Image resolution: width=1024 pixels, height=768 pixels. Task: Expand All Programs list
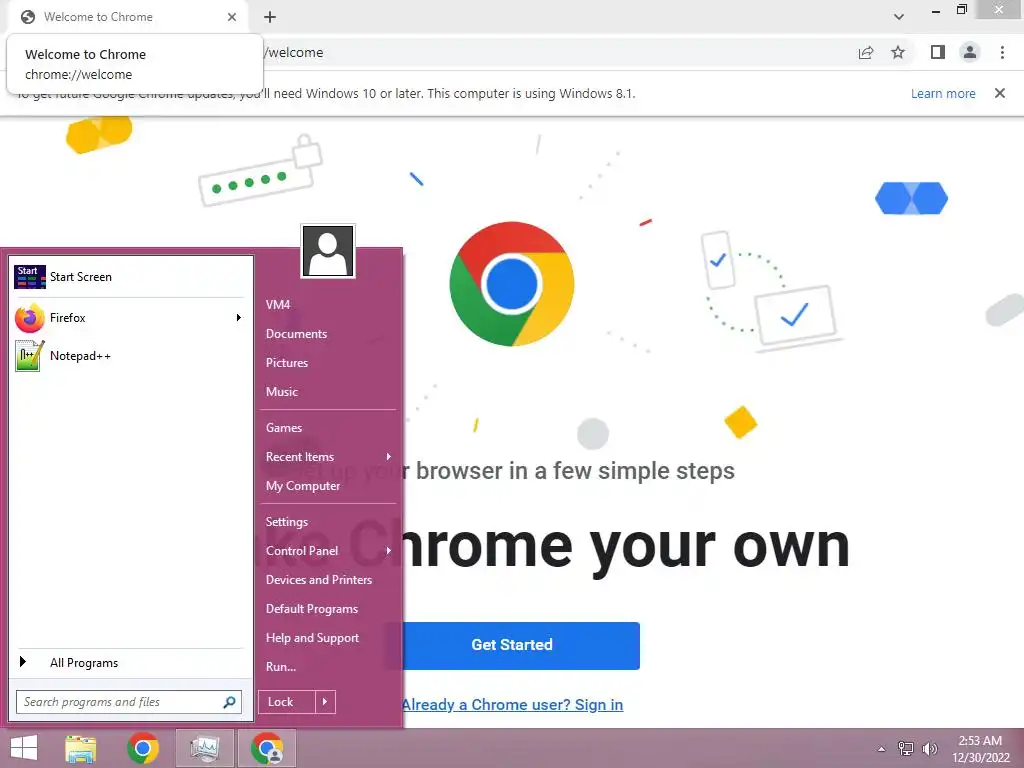pyautogui.click(x=129, y=663)
